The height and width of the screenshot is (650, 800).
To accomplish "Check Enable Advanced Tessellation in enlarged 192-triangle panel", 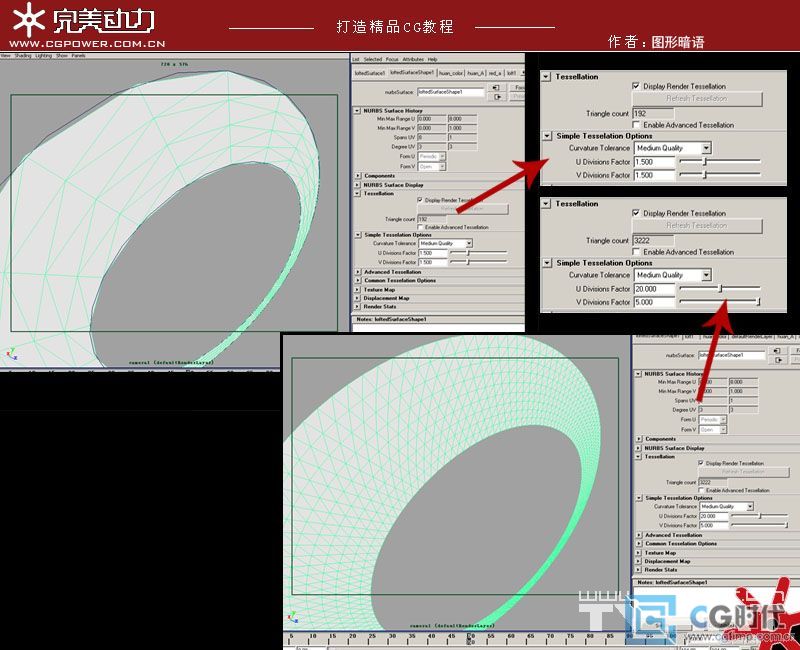I will point(636,125).
